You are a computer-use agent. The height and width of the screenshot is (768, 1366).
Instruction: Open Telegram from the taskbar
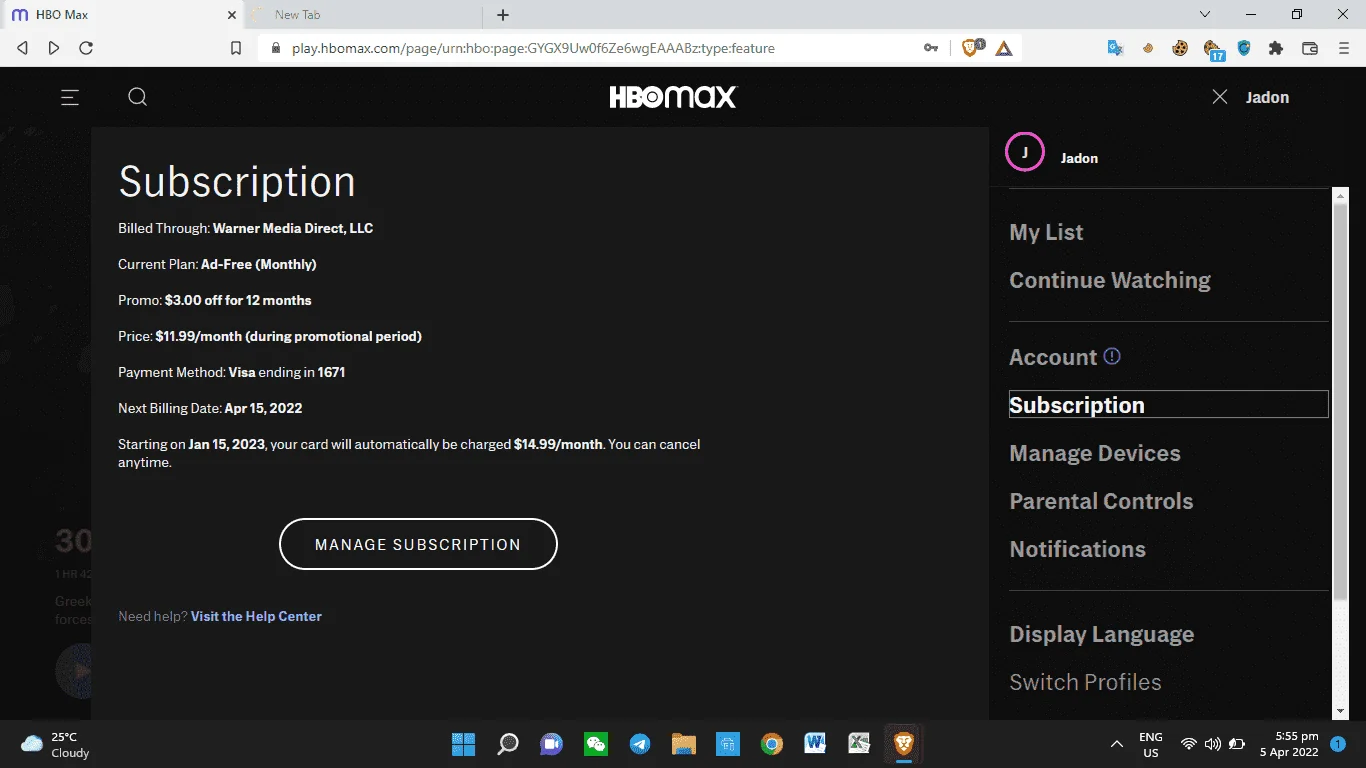(x=640, y=744)
